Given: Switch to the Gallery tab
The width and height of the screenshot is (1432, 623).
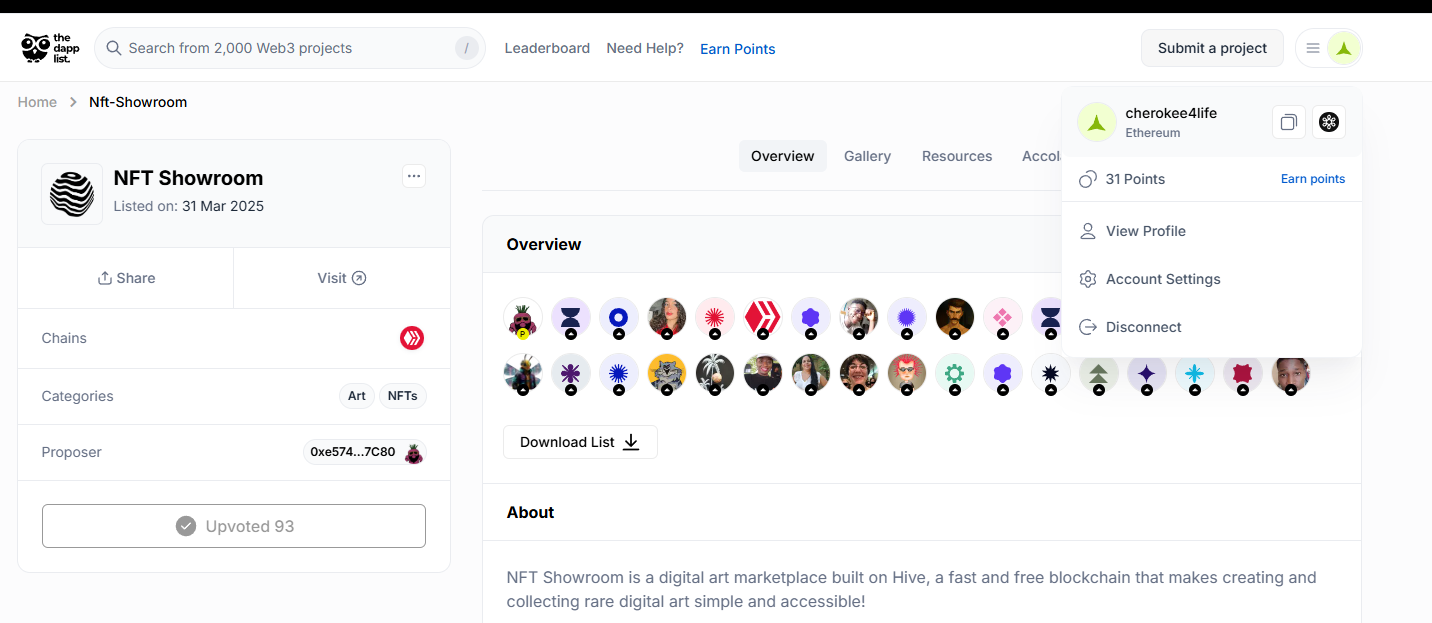Looking at the screenshot, I should (867, 156).
